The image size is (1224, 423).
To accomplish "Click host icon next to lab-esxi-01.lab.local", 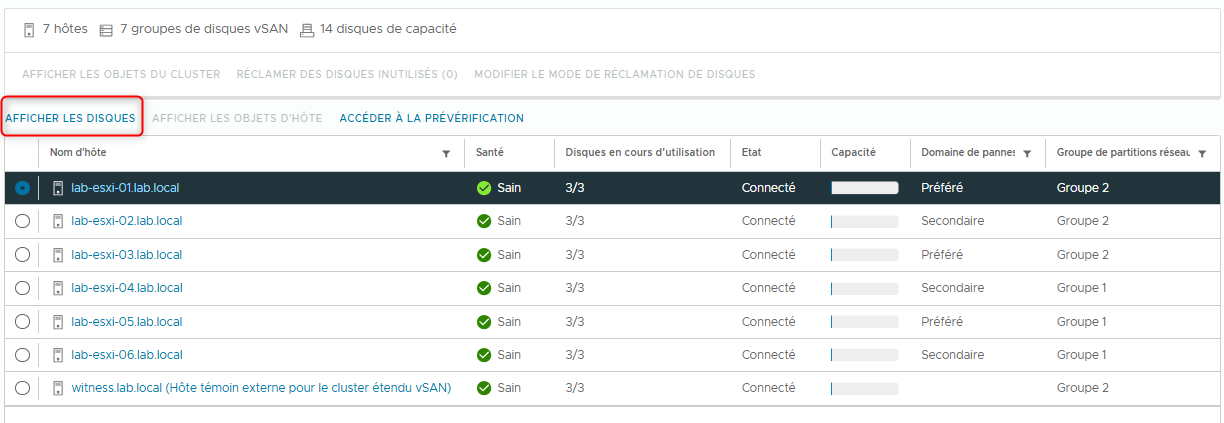I will pos(58,188).
